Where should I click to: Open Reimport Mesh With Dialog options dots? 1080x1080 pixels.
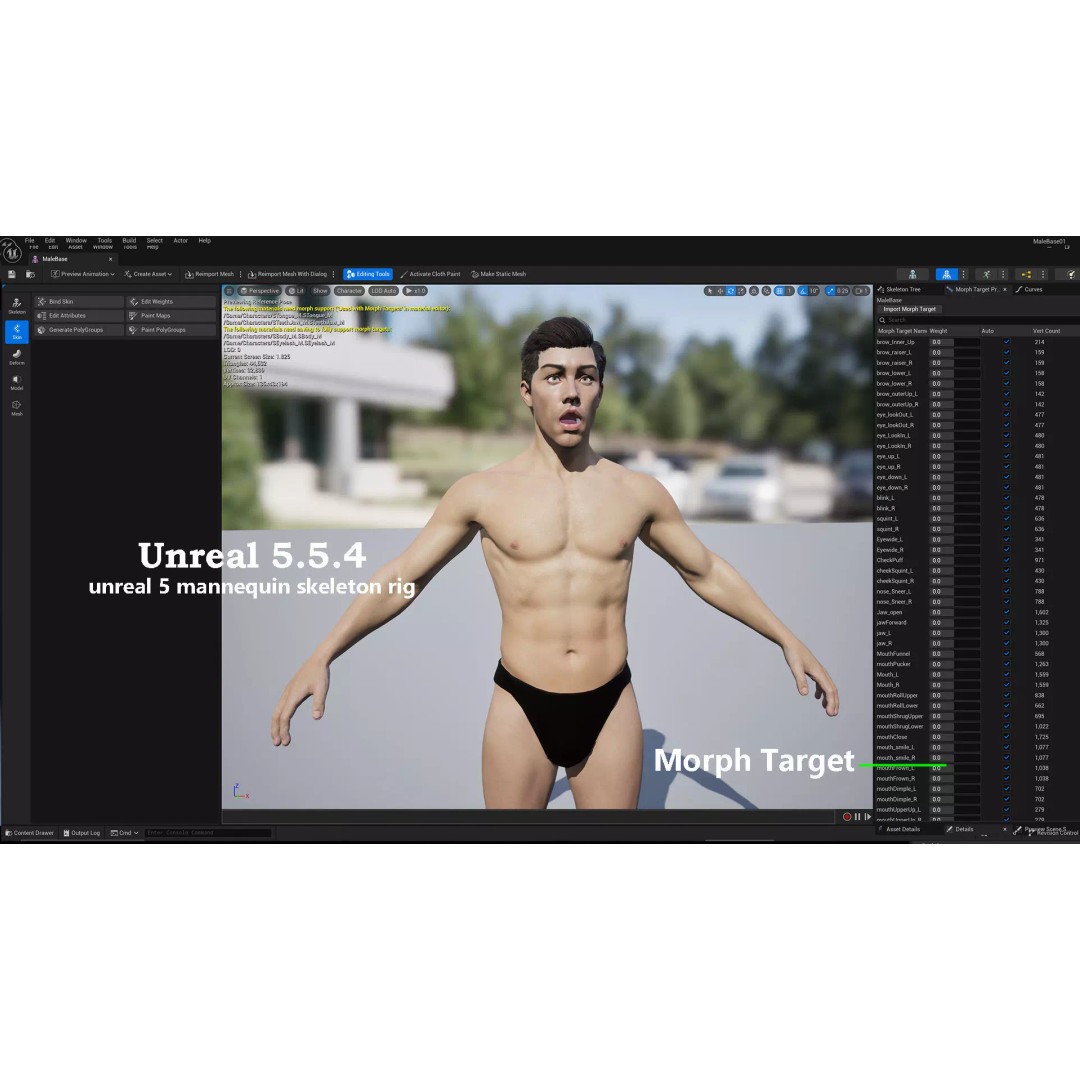(333, 274)
